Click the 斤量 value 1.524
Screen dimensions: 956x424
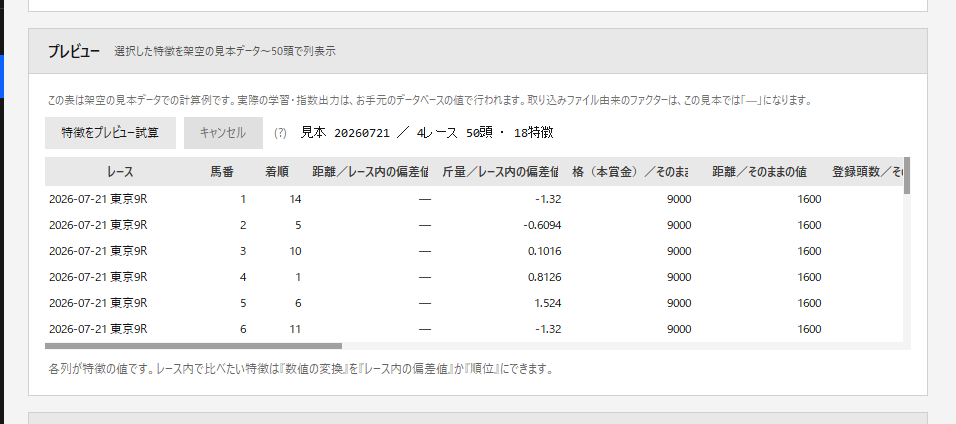[x=549, y=303]
